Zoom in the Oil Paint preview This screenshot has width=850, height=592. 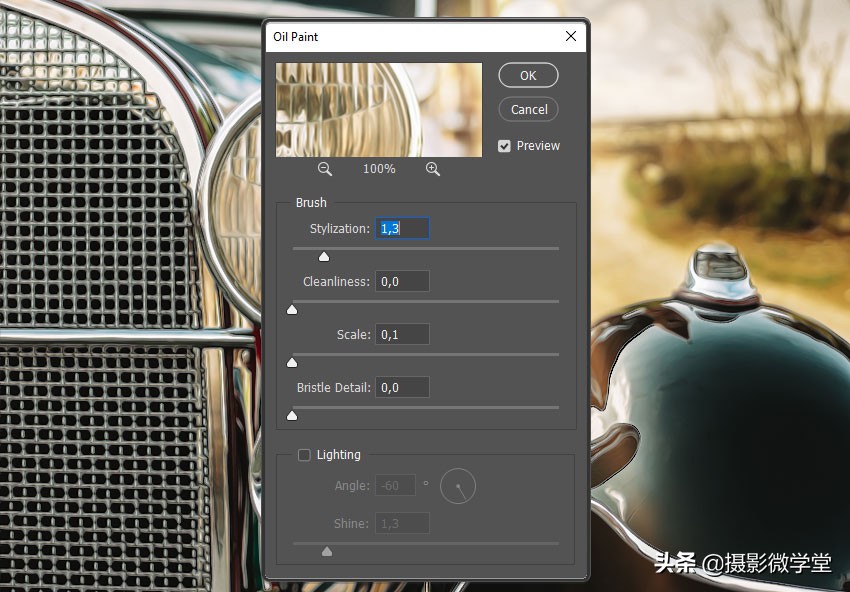pos(433,169)
